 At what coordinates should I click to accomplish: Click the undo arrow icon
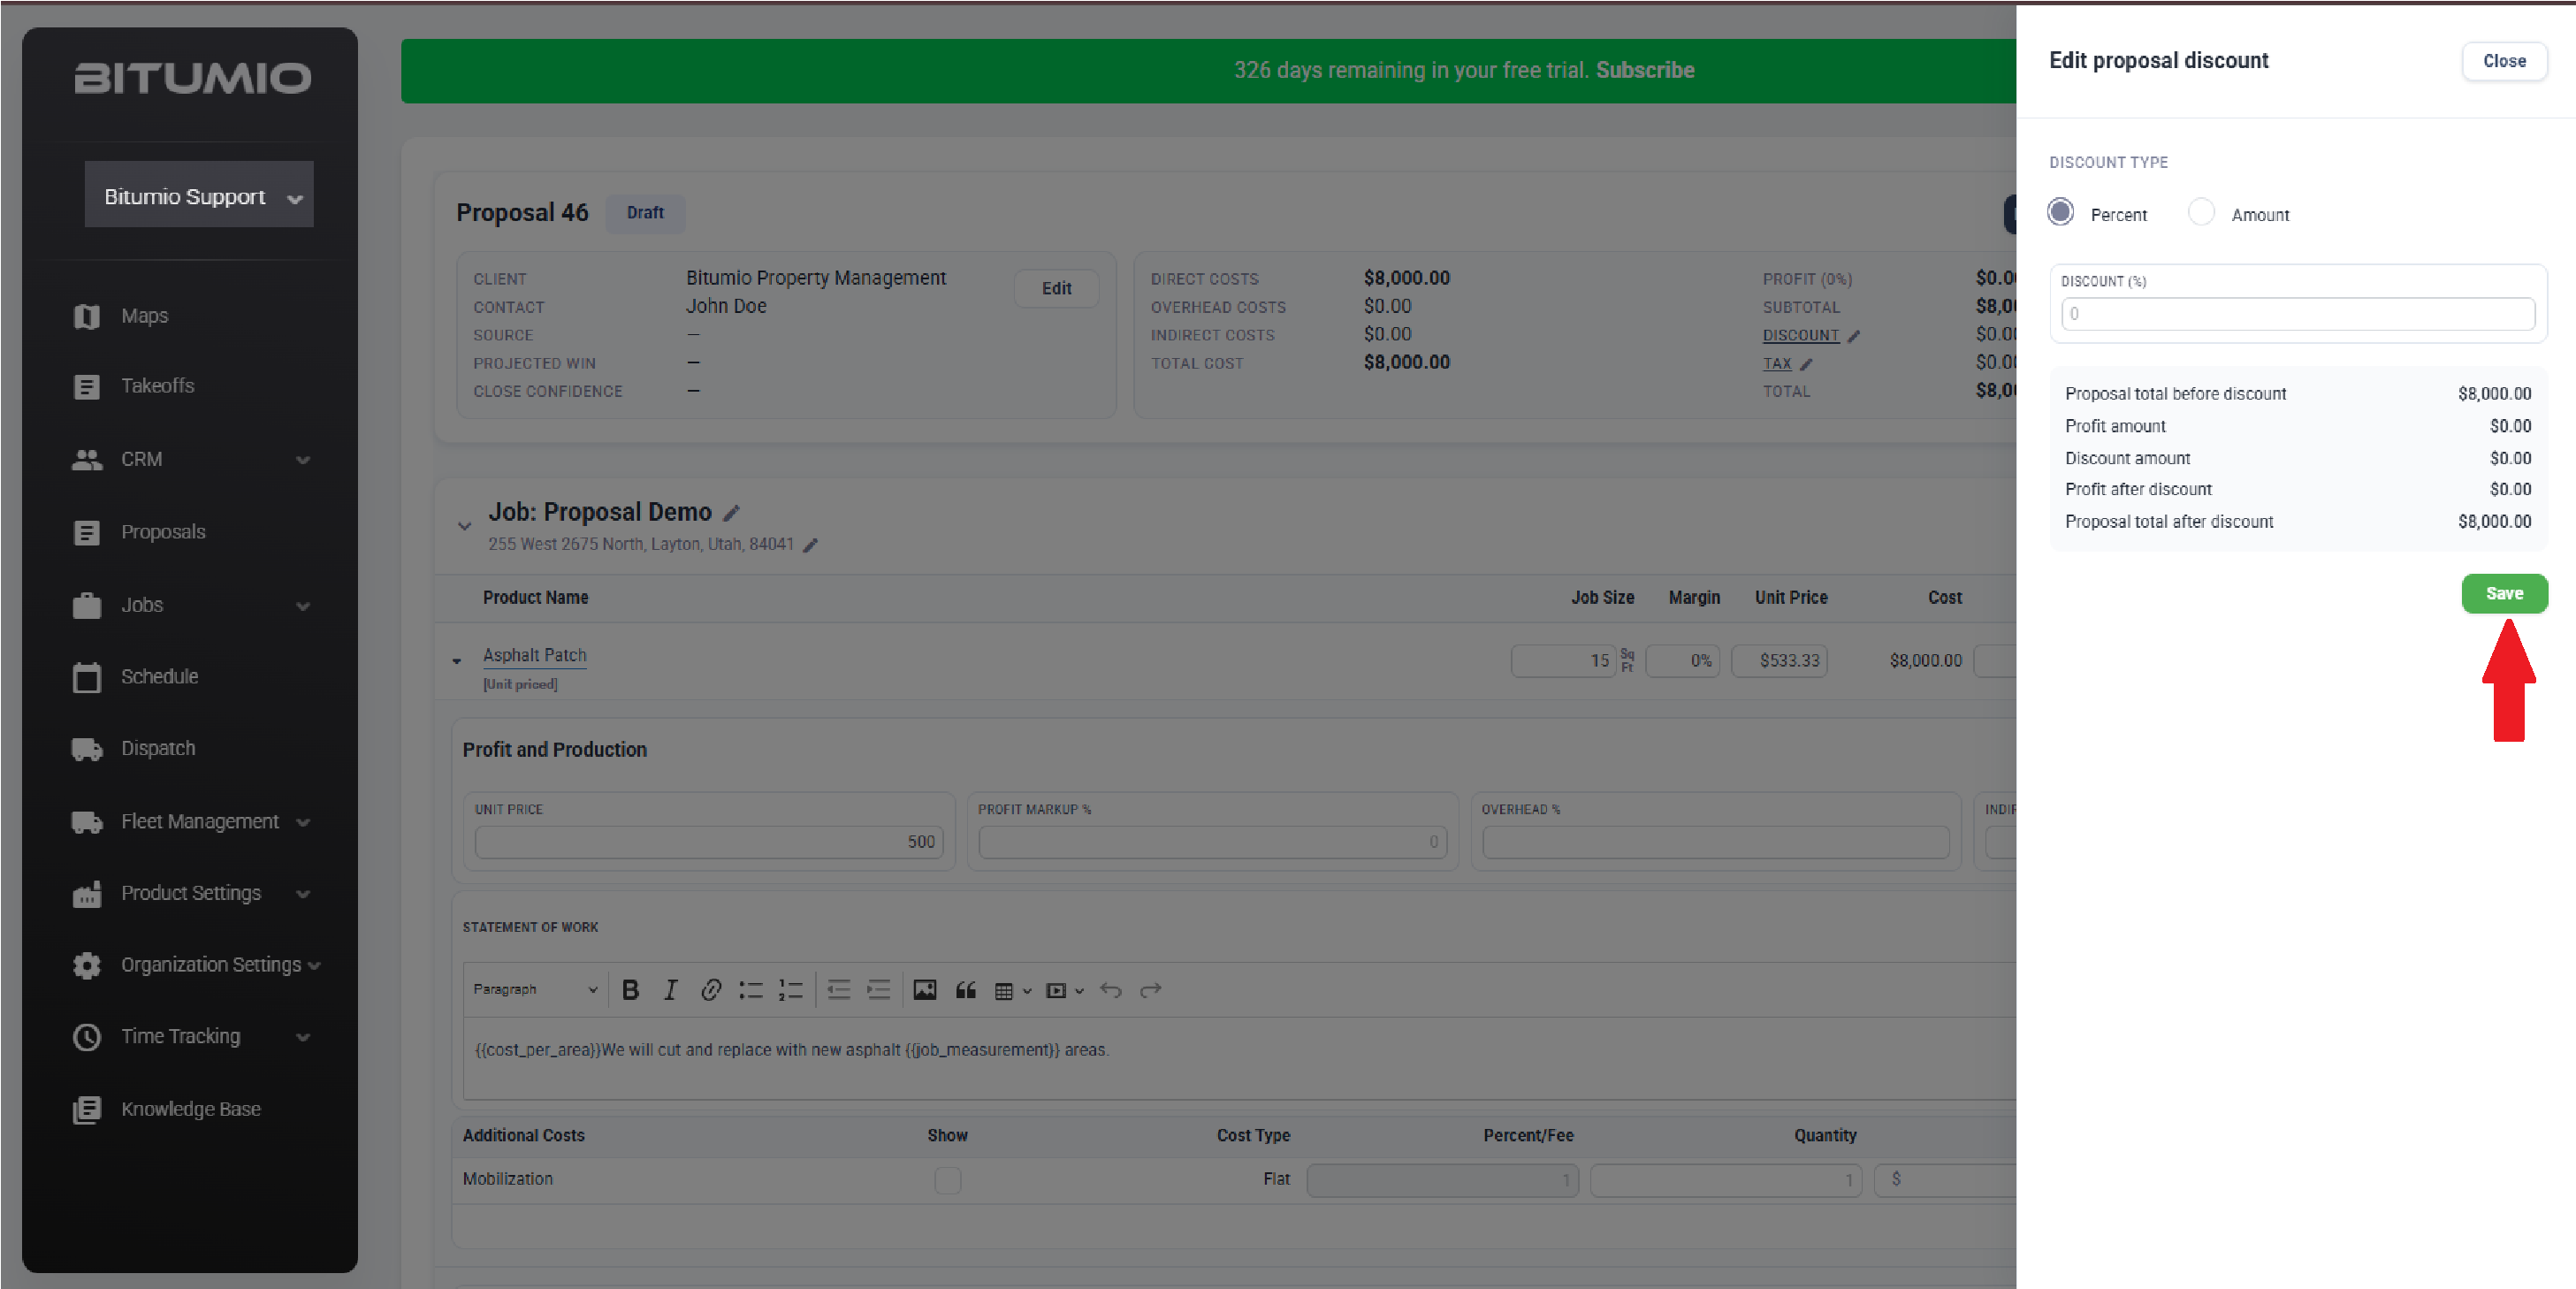pos(1110,990)
